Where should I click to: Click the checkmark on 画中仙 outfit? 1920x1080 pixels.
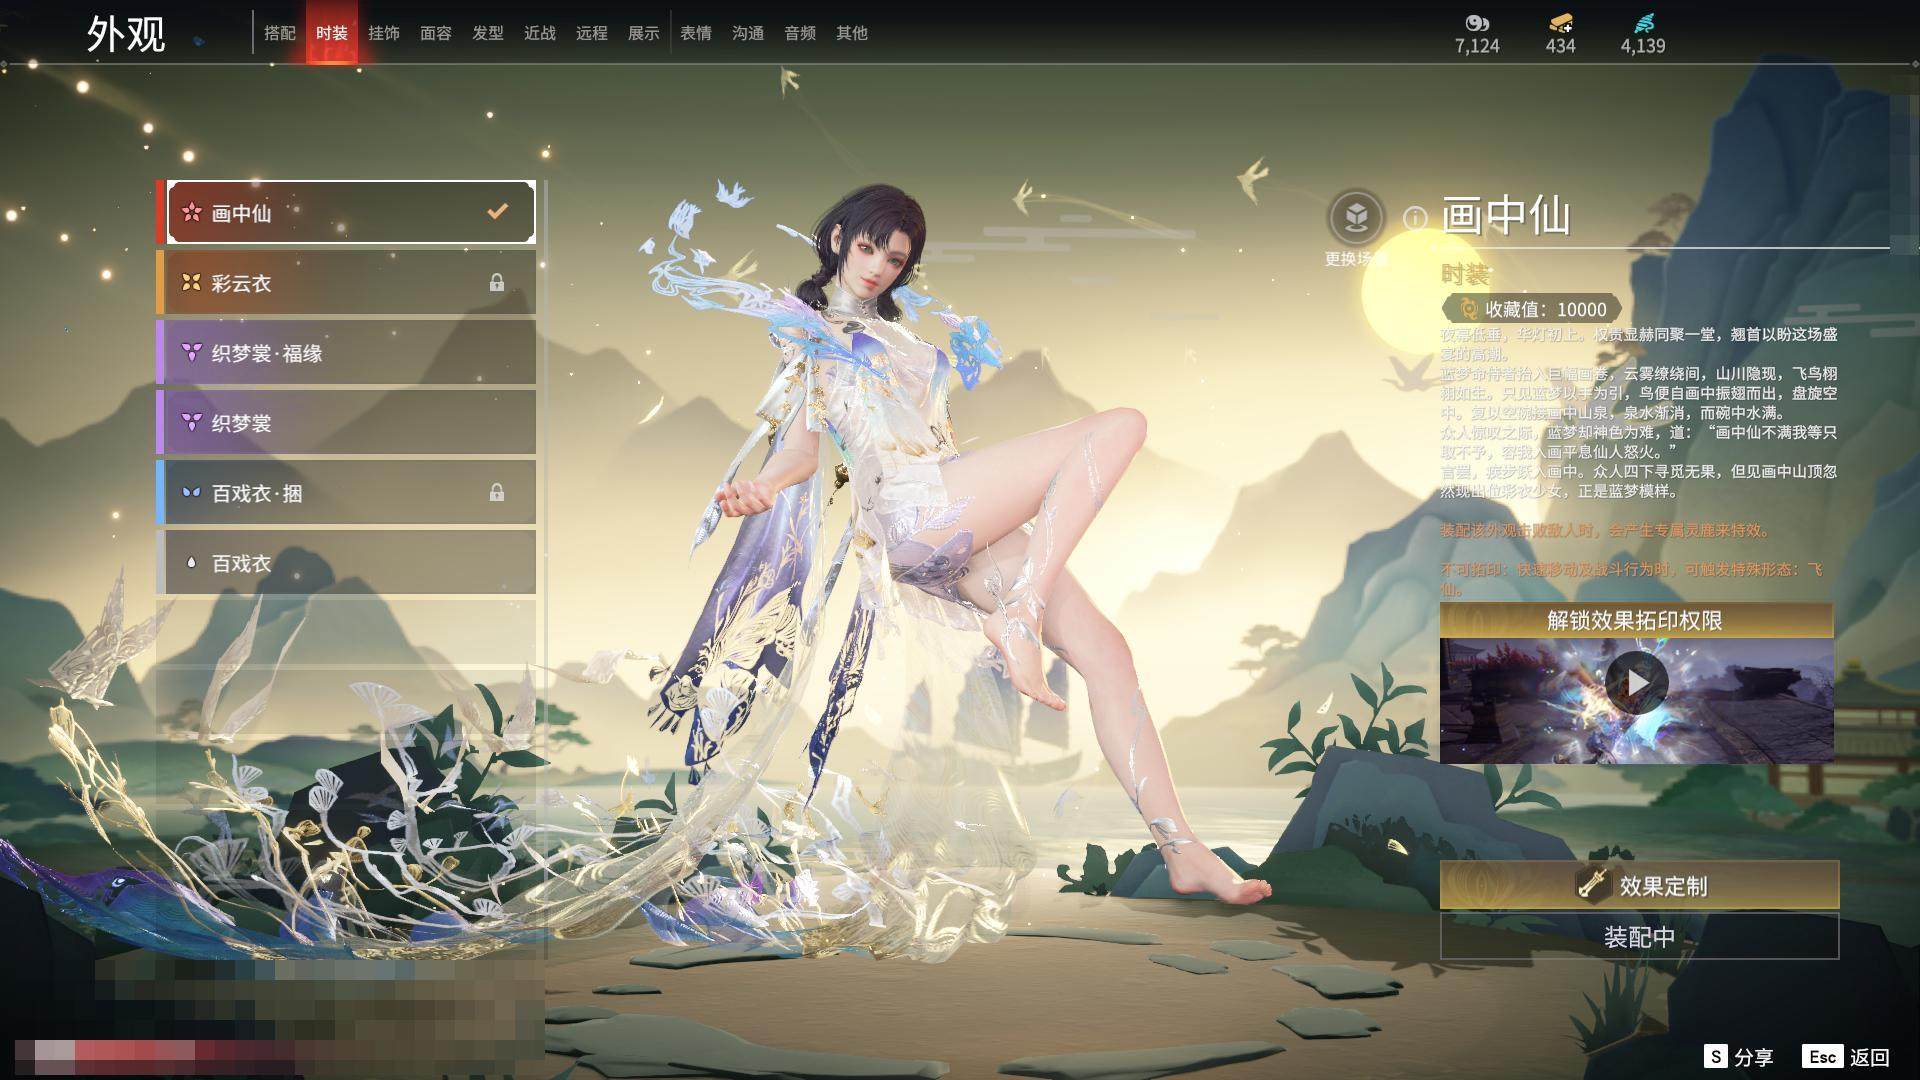[497, 212]
